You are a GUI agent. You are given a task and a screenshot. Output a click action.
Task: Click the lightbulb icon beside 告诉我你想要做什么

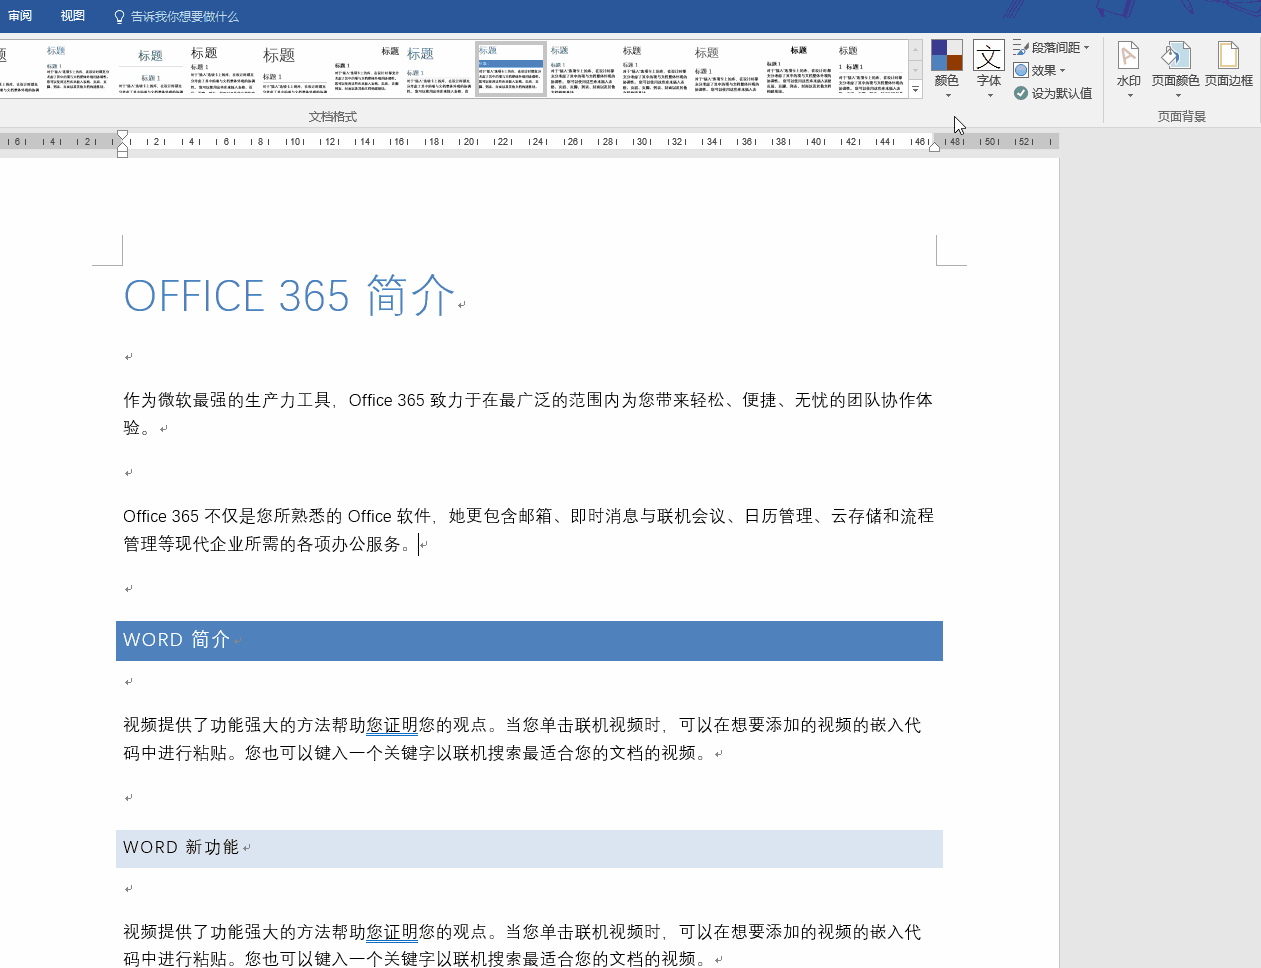click(x=119, y=17)
